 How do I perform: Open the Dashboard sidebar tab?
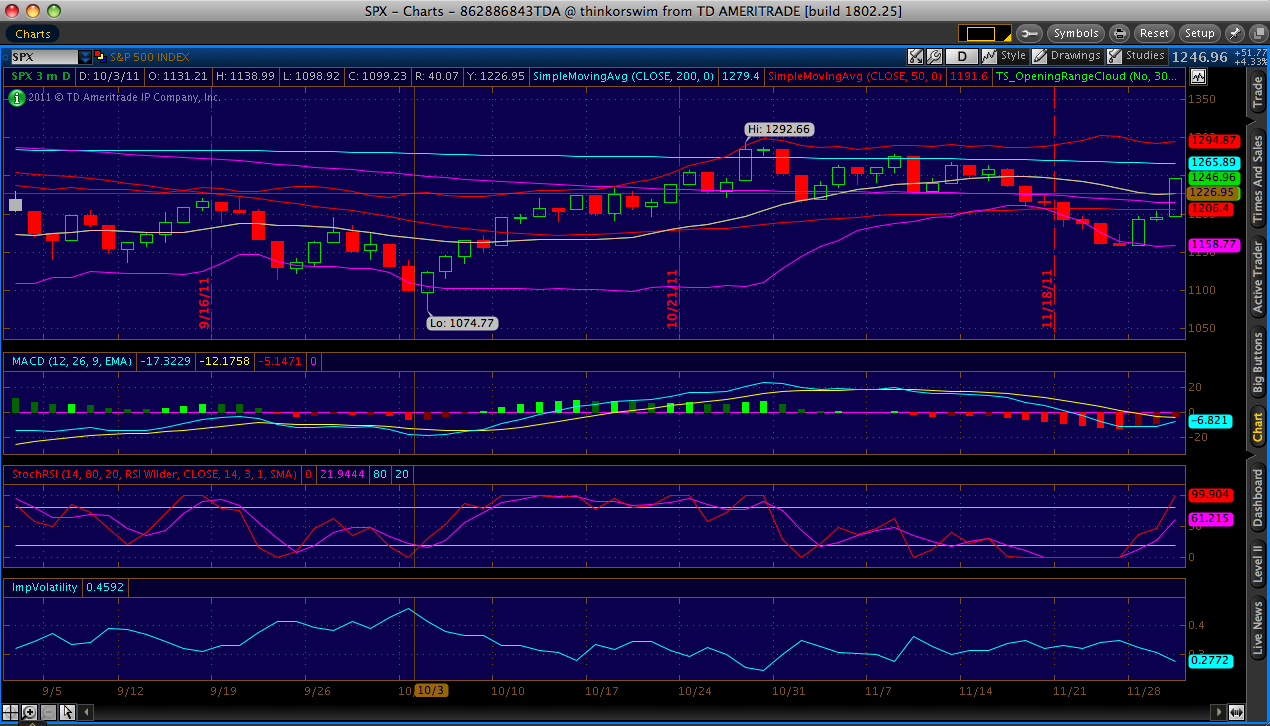coord(1258,497)
